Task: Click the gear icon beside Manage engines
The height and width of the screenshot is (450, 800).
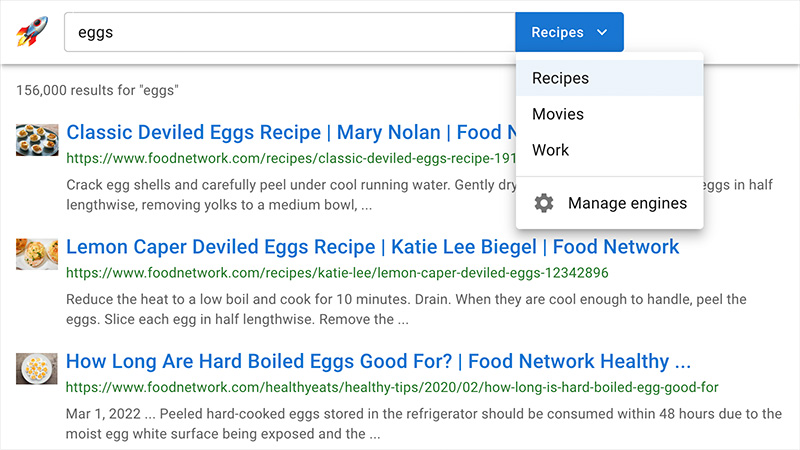Action: (544, 203)
